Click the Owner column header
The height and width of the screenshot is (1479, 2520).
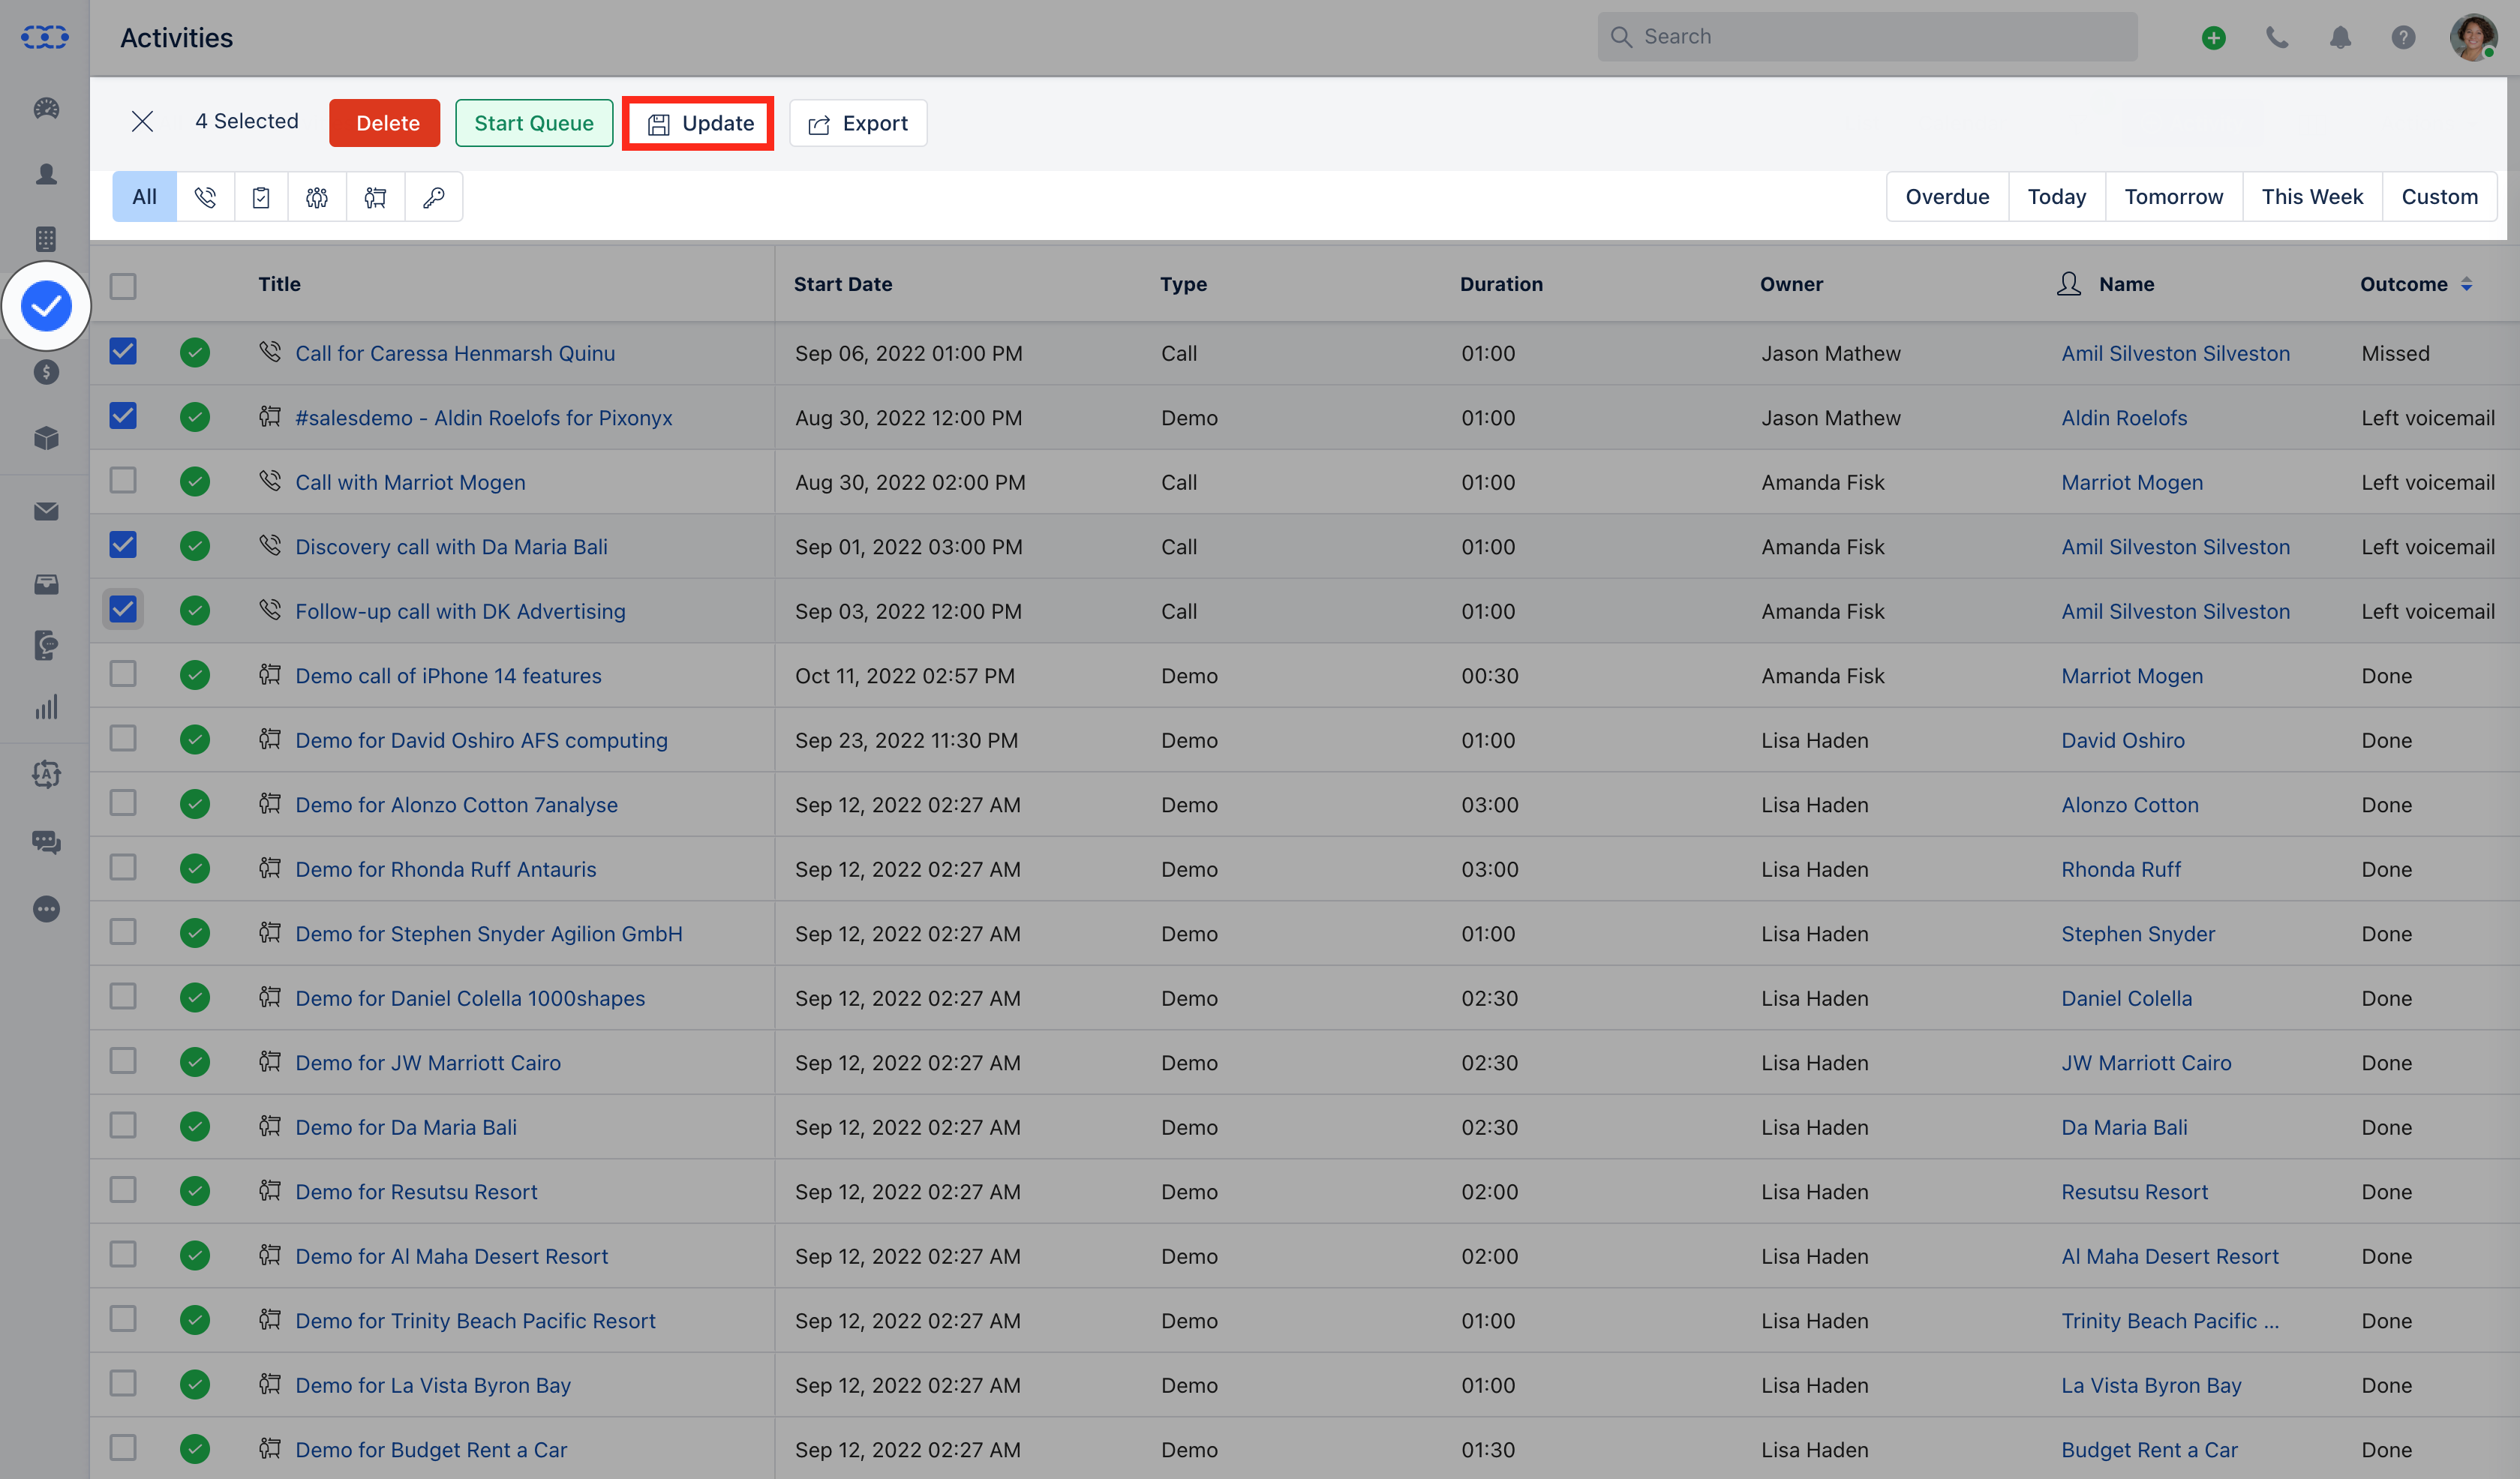click(x=1791, y=285)
